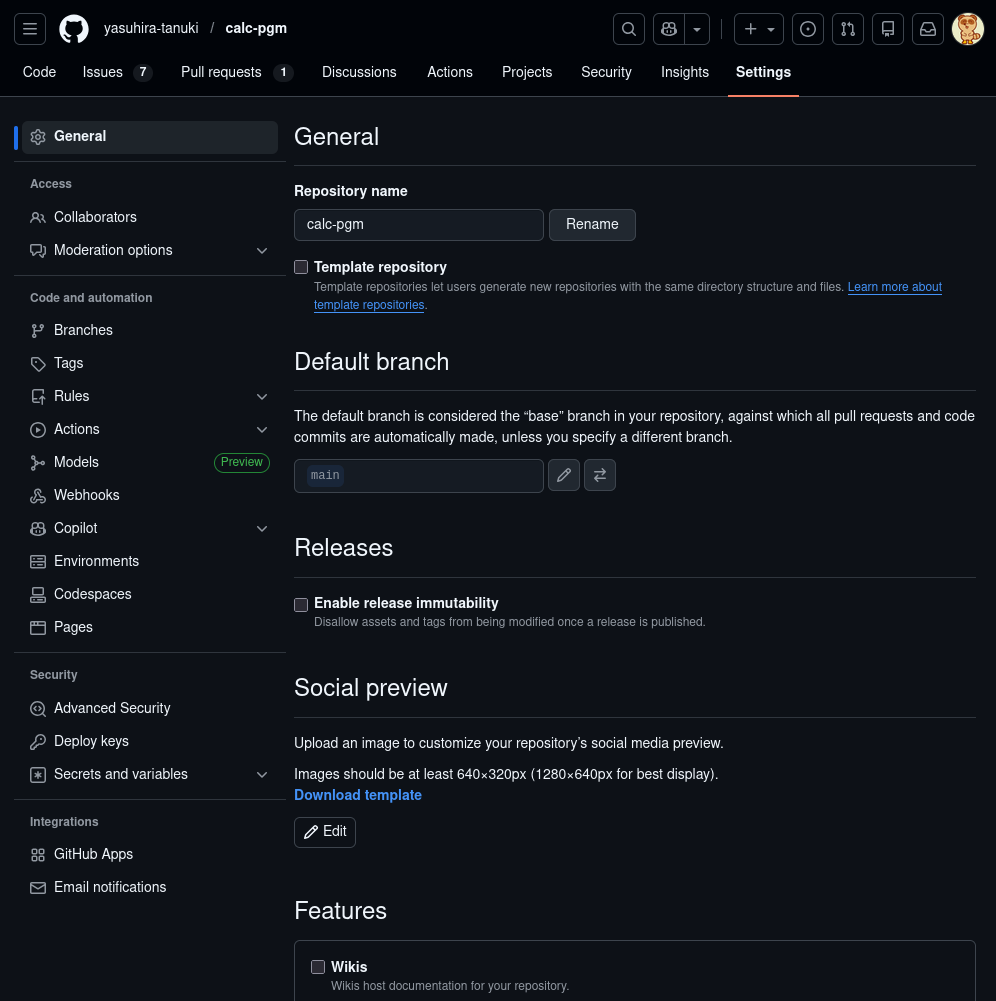
Task: Open the notifications inbox icon
Action: [928, 29]
